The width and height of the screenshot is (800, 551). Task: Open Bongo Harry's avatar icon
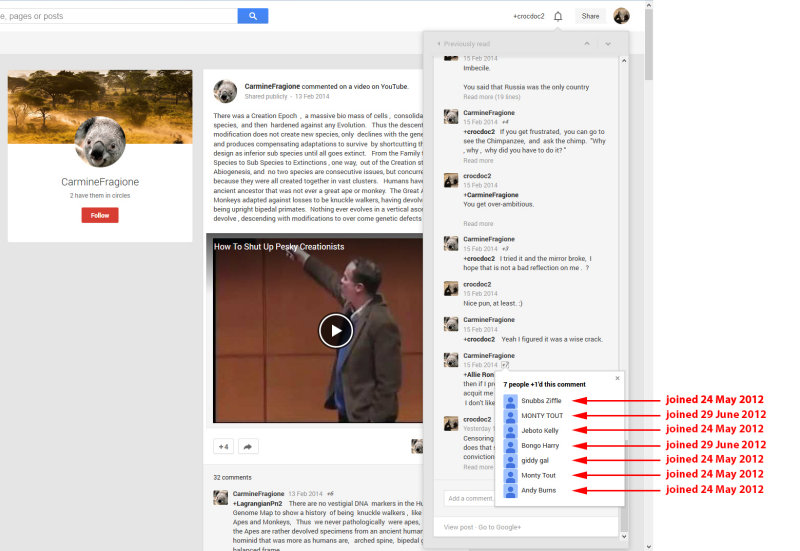pyautogui.click(x=510, y=445)
